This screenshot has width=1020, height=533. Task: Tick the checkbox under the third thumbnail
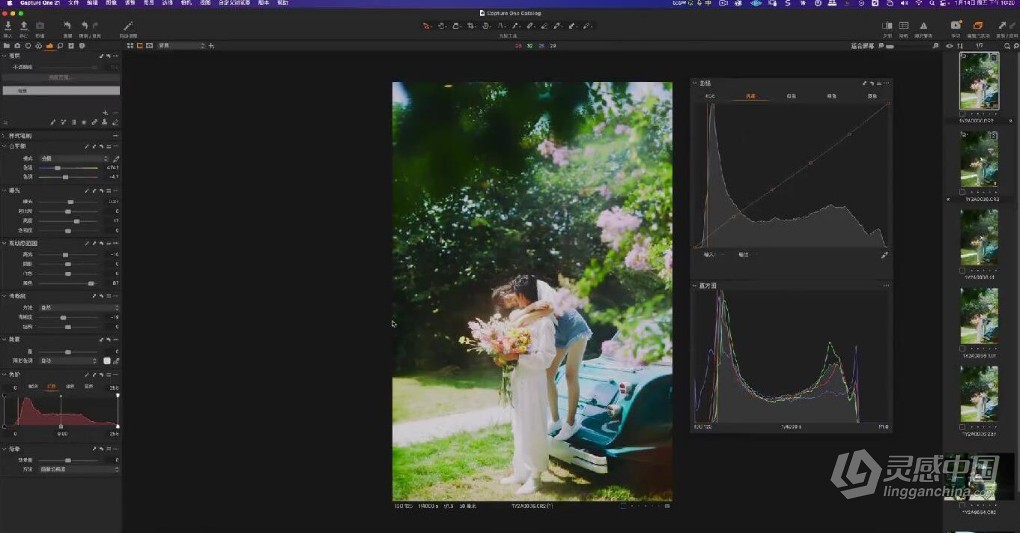[x=962, y=270]
